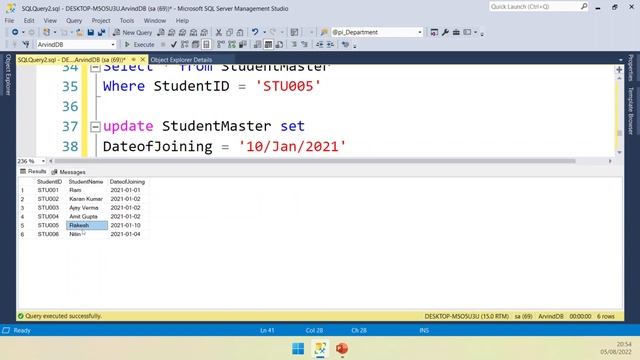Click the Copy toolbar icon

[x=229, y=32]
